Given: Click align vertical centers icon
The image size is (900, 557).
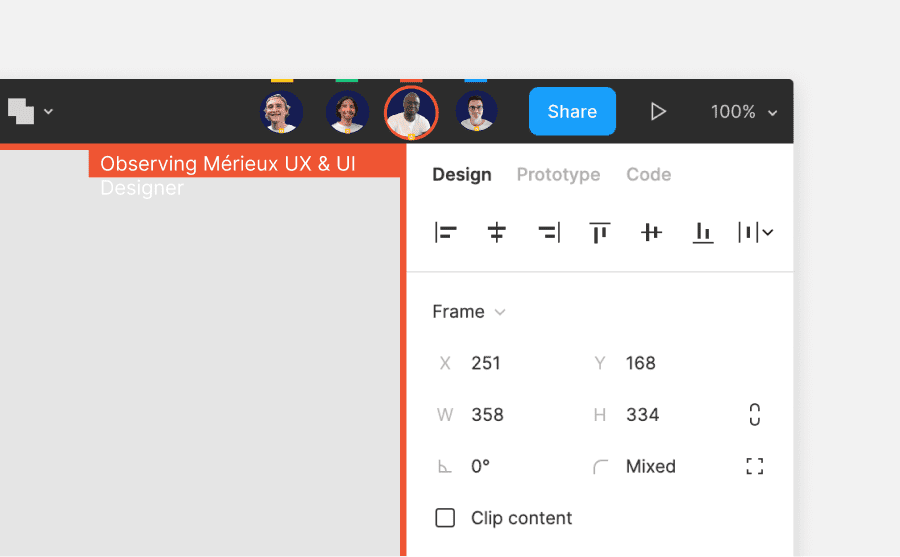Looking at the screenshot, I should coord(651,233).
